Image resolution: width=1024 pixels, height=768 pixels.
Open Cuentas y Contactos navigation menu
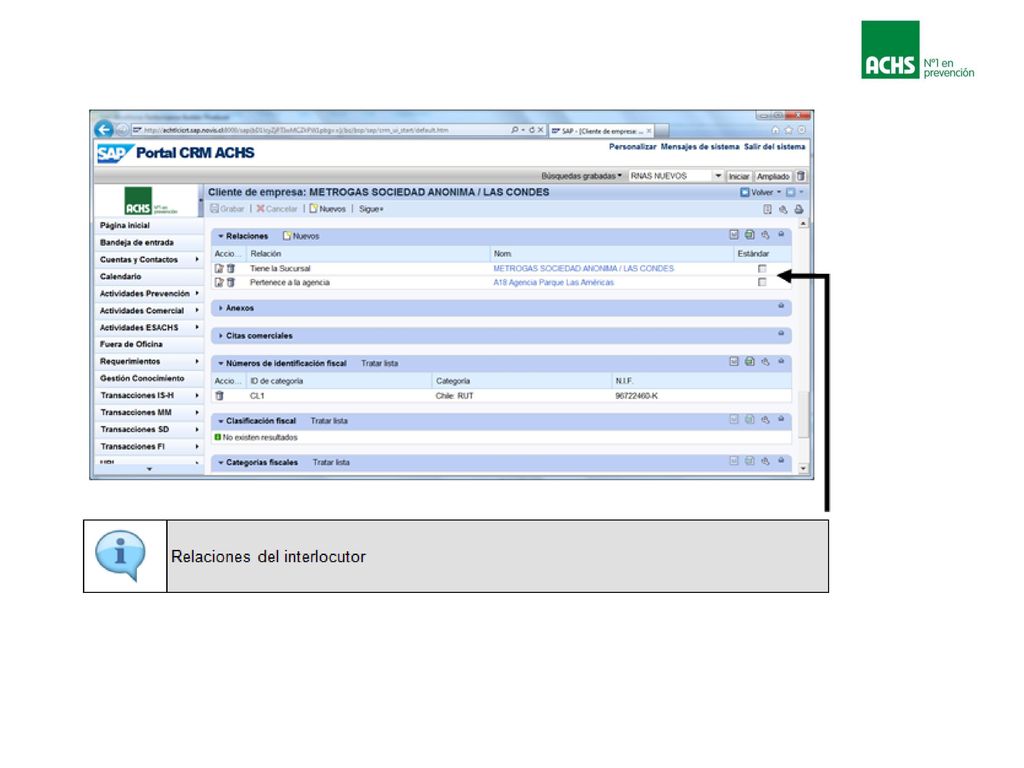149,260
